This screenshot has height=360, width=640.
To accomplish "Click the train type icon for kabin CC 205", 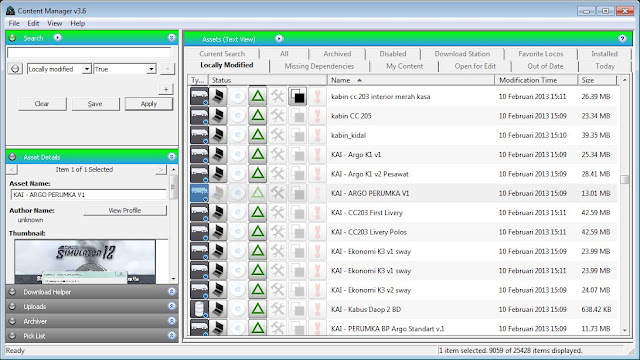I will pos(199,116).
